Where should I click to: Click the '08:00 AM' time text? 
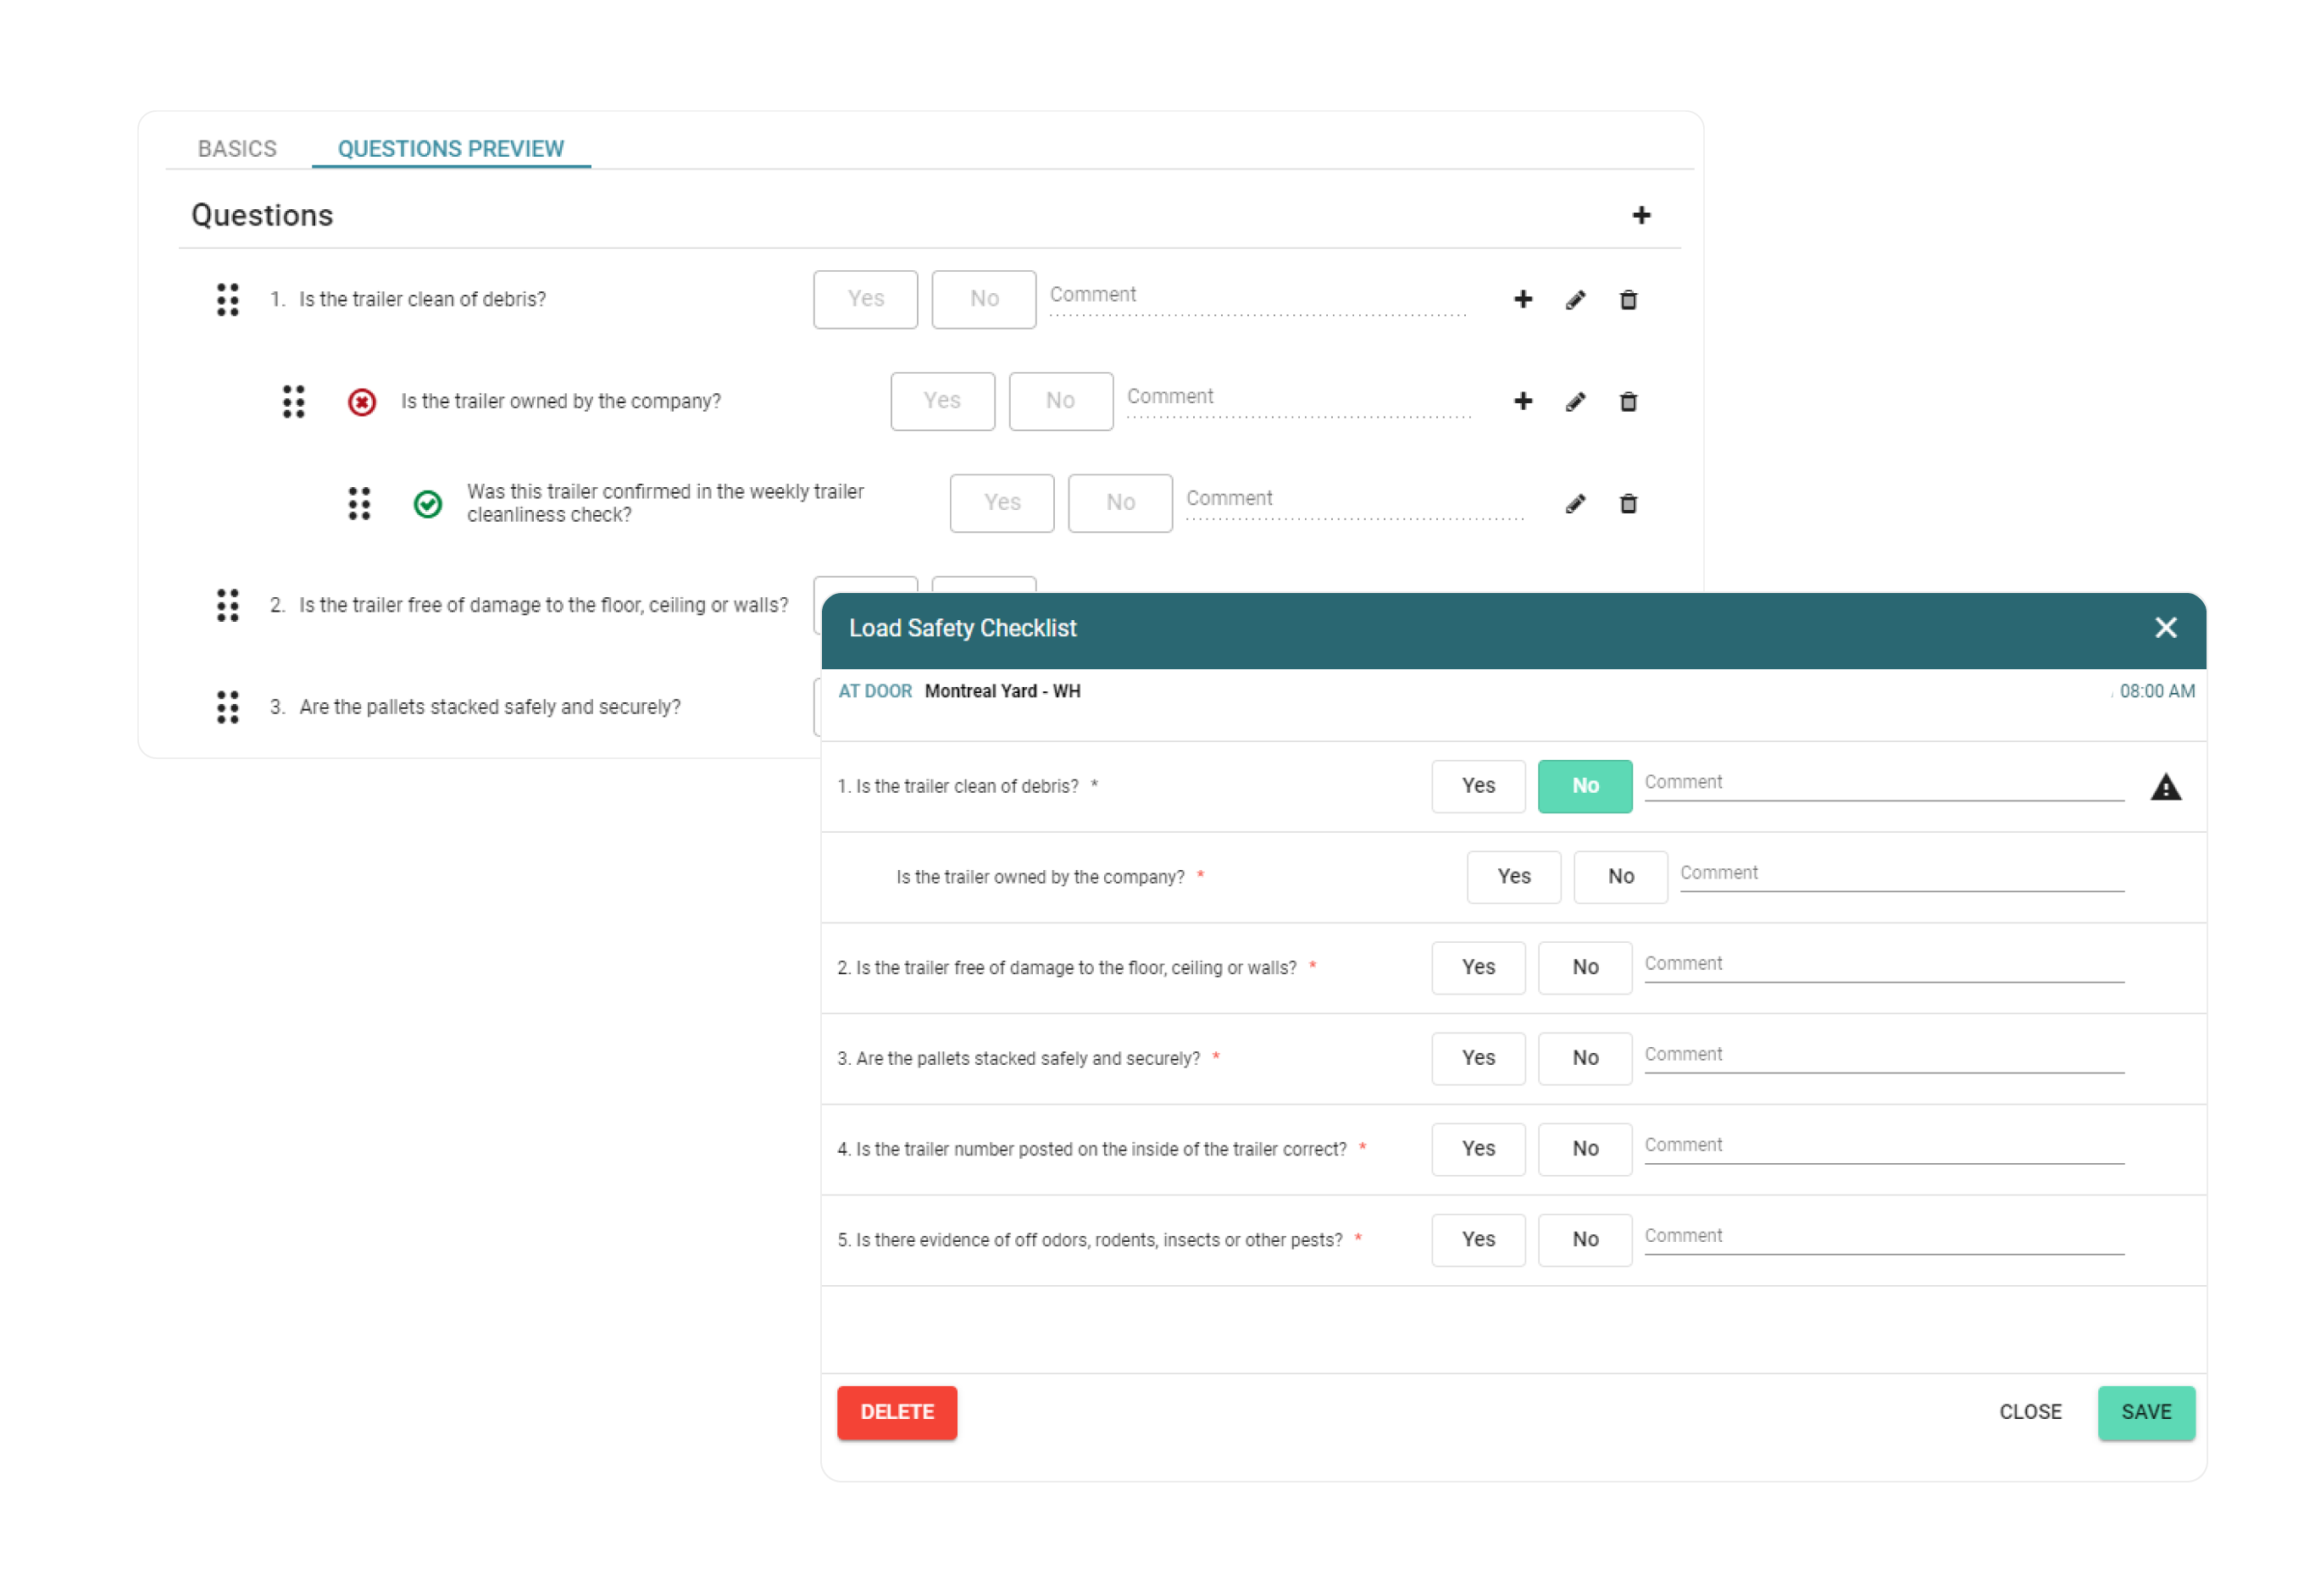click(x=2157, y=691)
